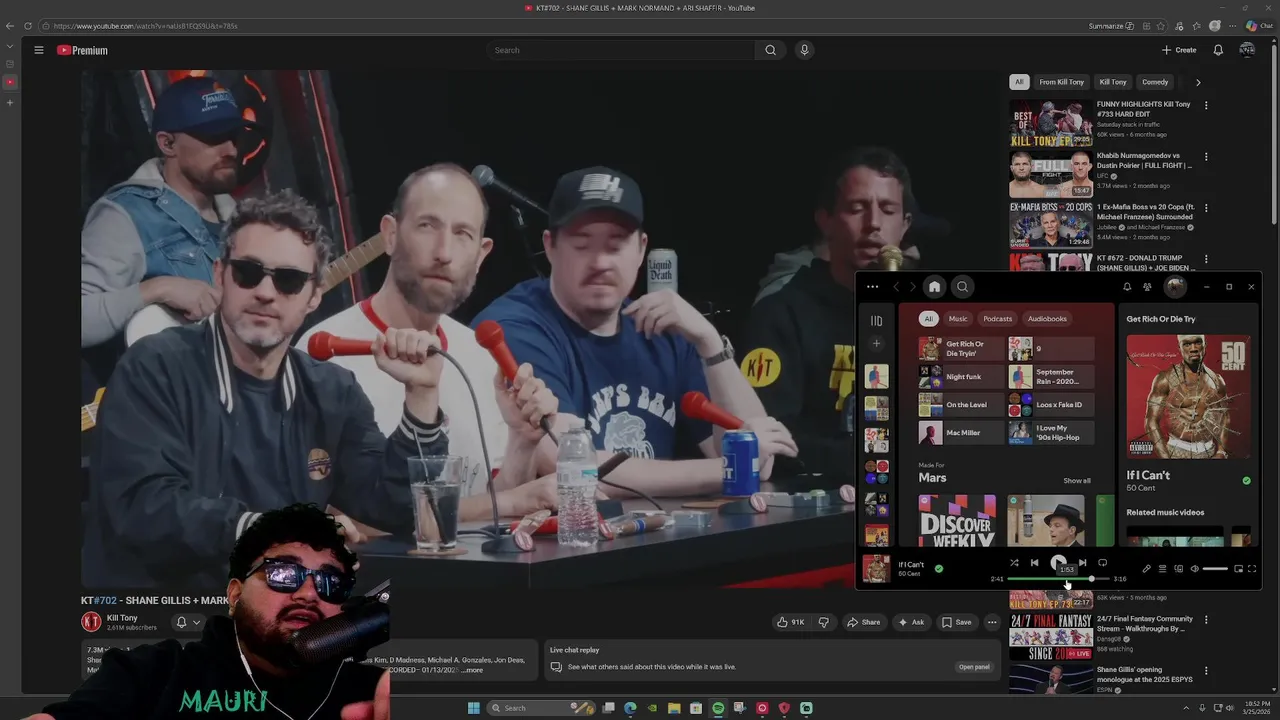This screenshot has width=1280, height=720.
Task: Open more actions ellipsis beside Save
Action: [992, 622]
